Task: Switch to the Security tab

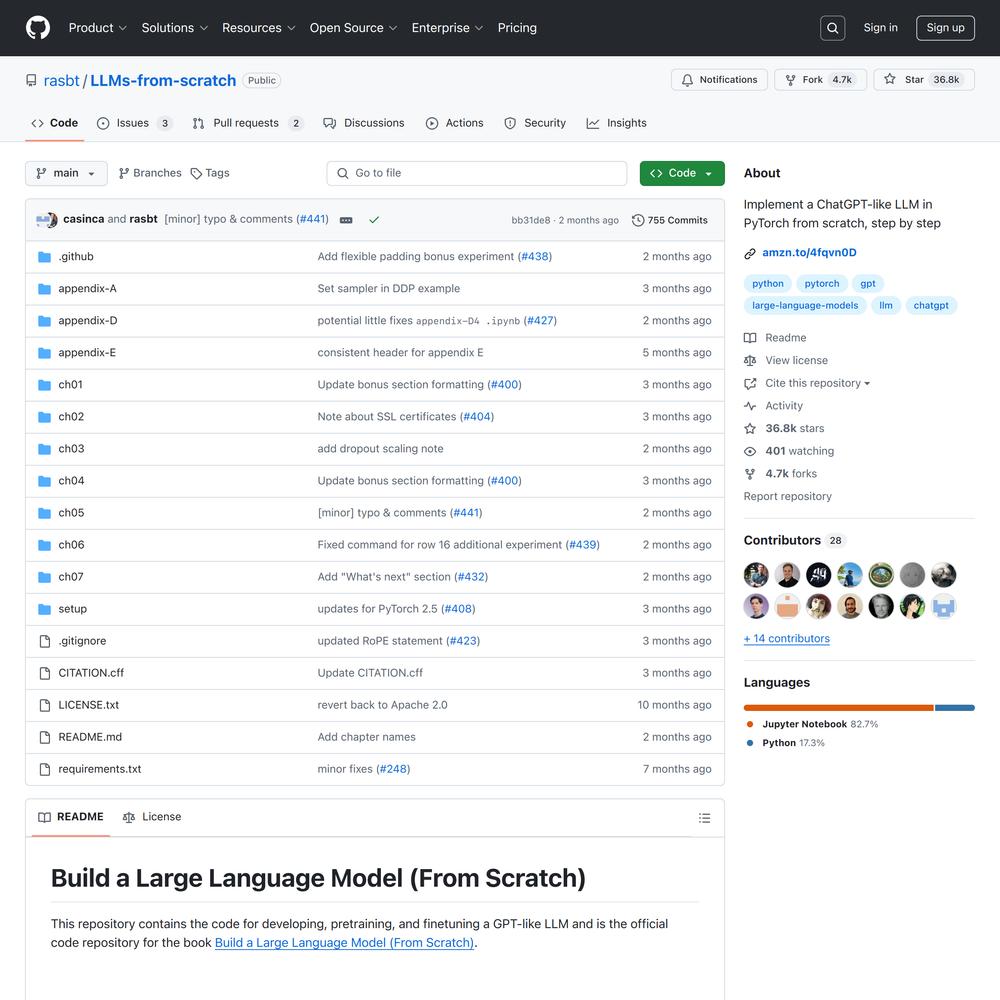Action: click(x=534, y=123)
